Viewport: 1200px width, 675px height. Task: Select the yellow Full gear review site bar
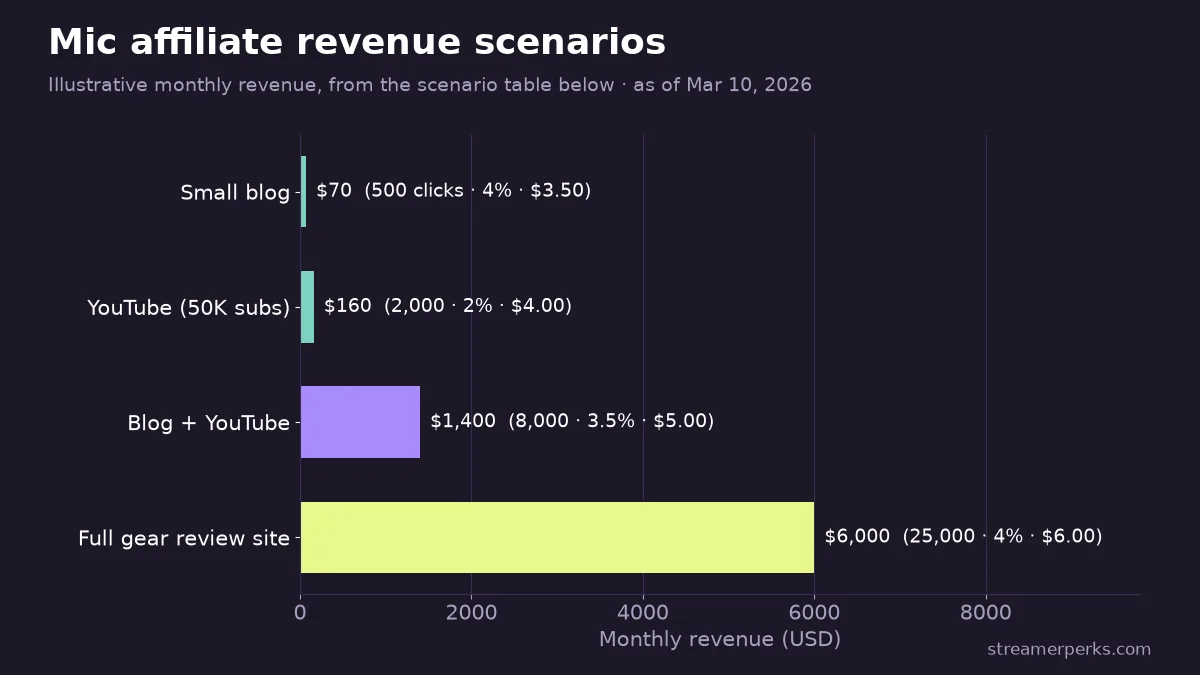[557, 537]
